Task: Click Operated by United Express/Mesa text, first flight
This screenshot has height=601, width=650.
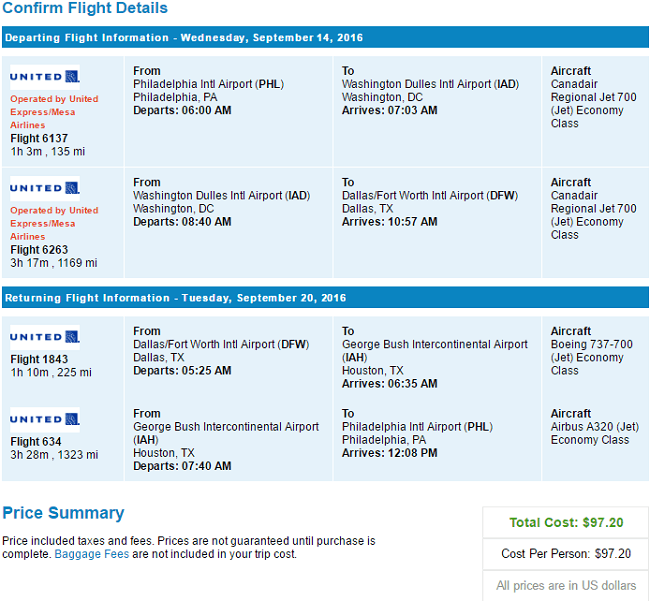Action: (x=54, y=112)
